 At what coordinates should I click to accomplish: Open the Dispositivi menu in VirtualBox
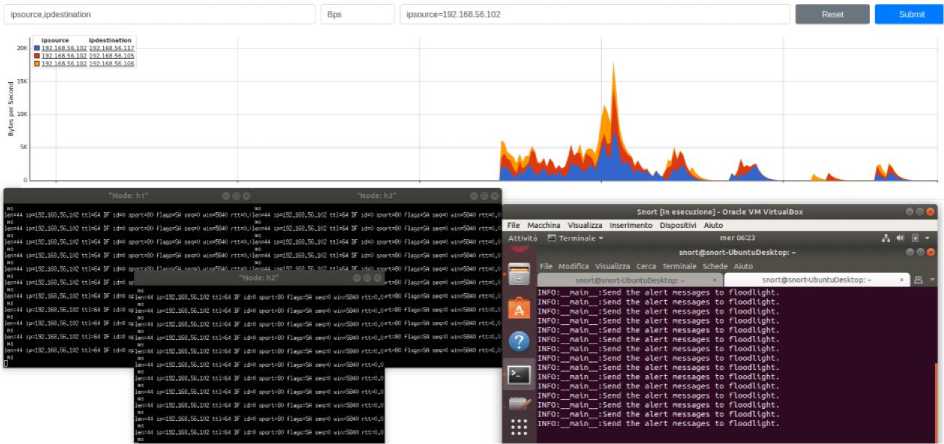coord(677,225)
